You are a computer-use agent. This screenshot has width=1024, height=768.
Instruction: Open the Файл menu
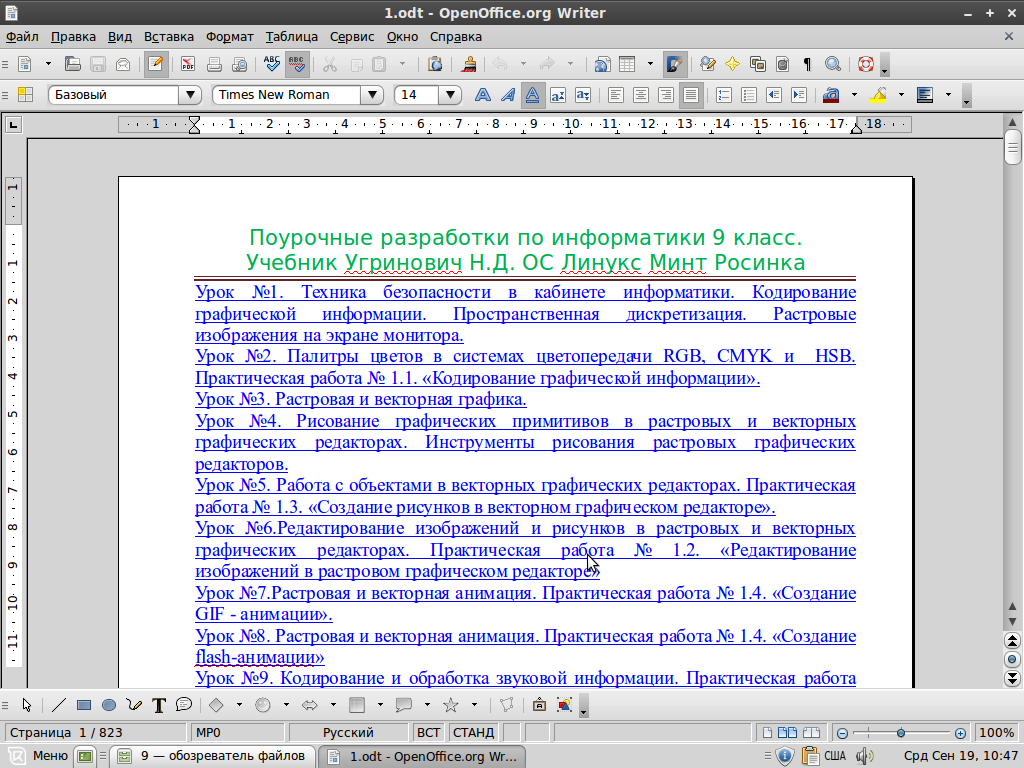pyautogui.click(x=22, y=37)
